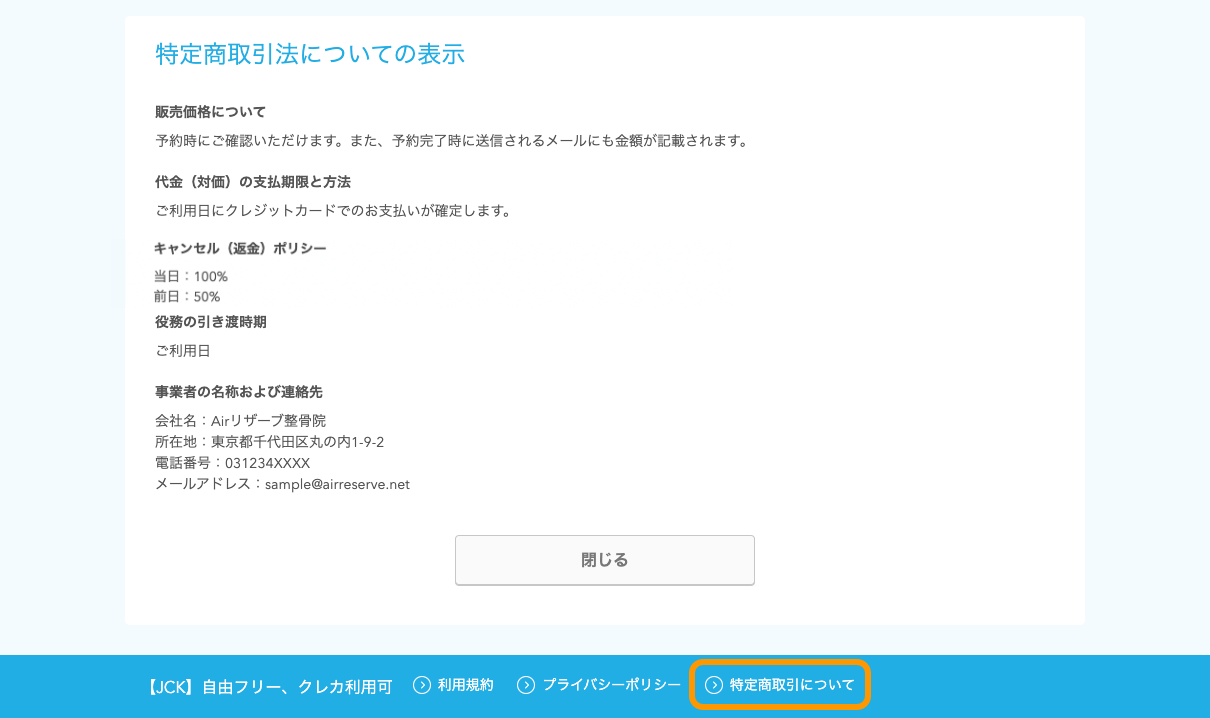The width and height of the screenshot is (1210, 718).
Task: Click the arrow icon beside 利用規約
Action: [422, 685]
